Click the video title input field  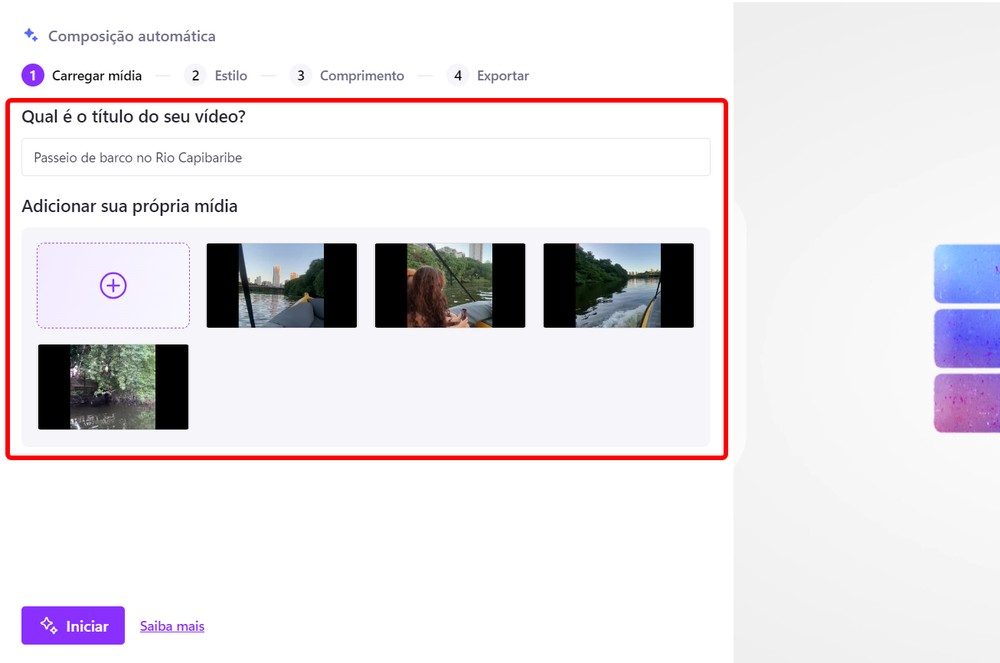point(363,157)
